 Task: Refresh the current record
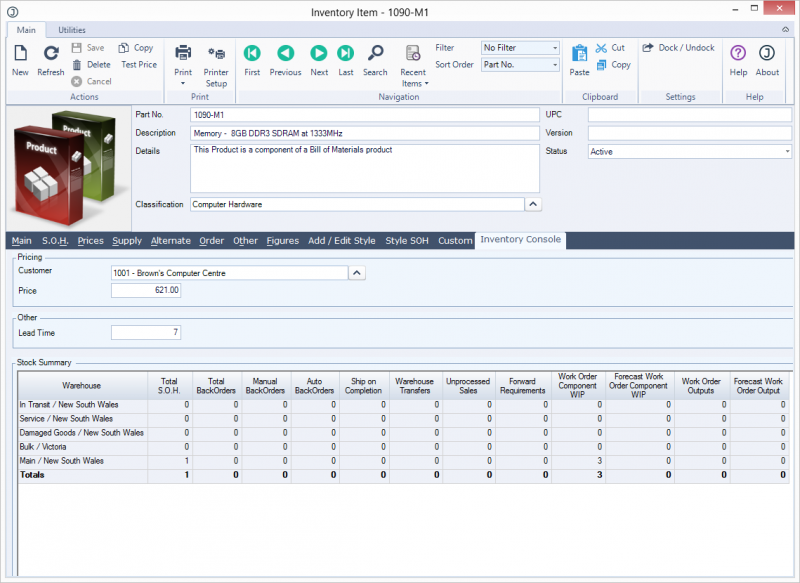click(50, 60)
